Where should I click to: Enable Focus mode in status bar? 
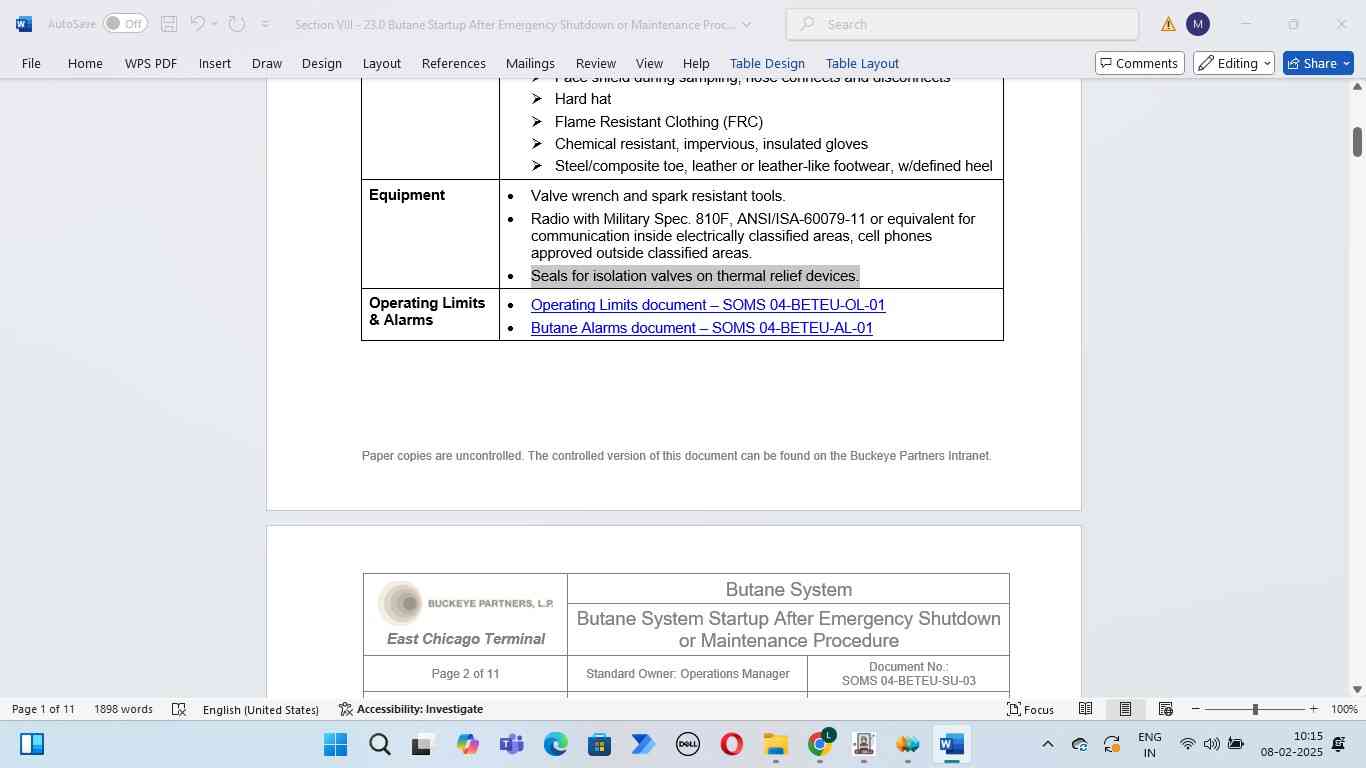1030,709
